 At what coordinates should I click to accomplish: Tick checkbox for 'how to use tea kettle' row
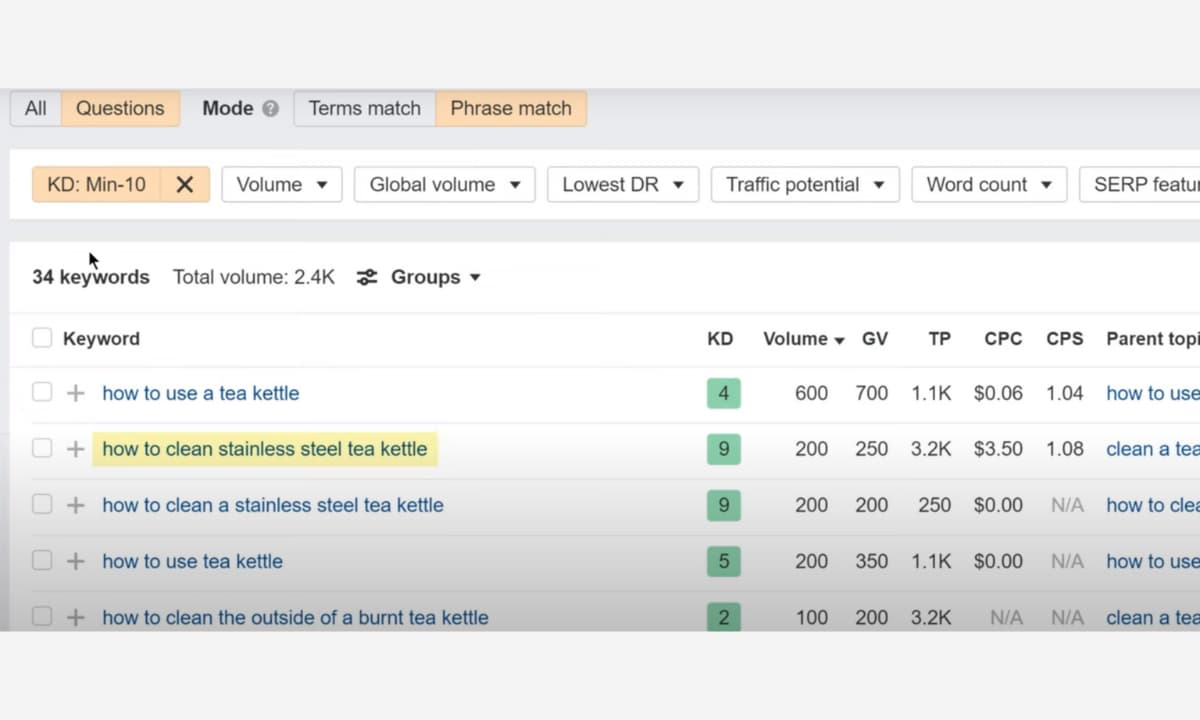click(42, 561)
